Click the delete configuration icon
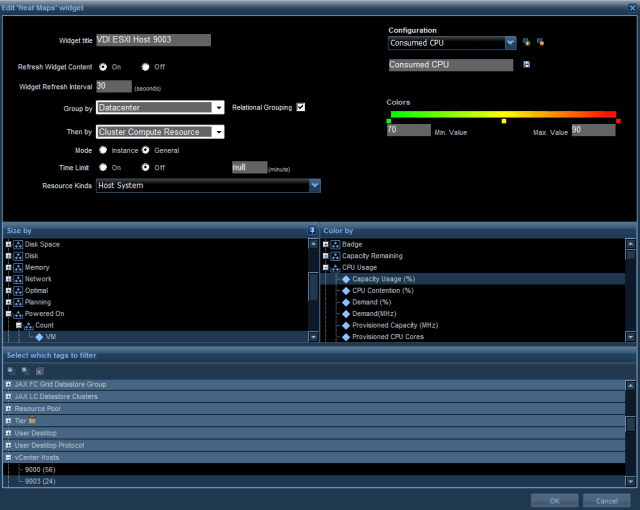 click(540, 43)
